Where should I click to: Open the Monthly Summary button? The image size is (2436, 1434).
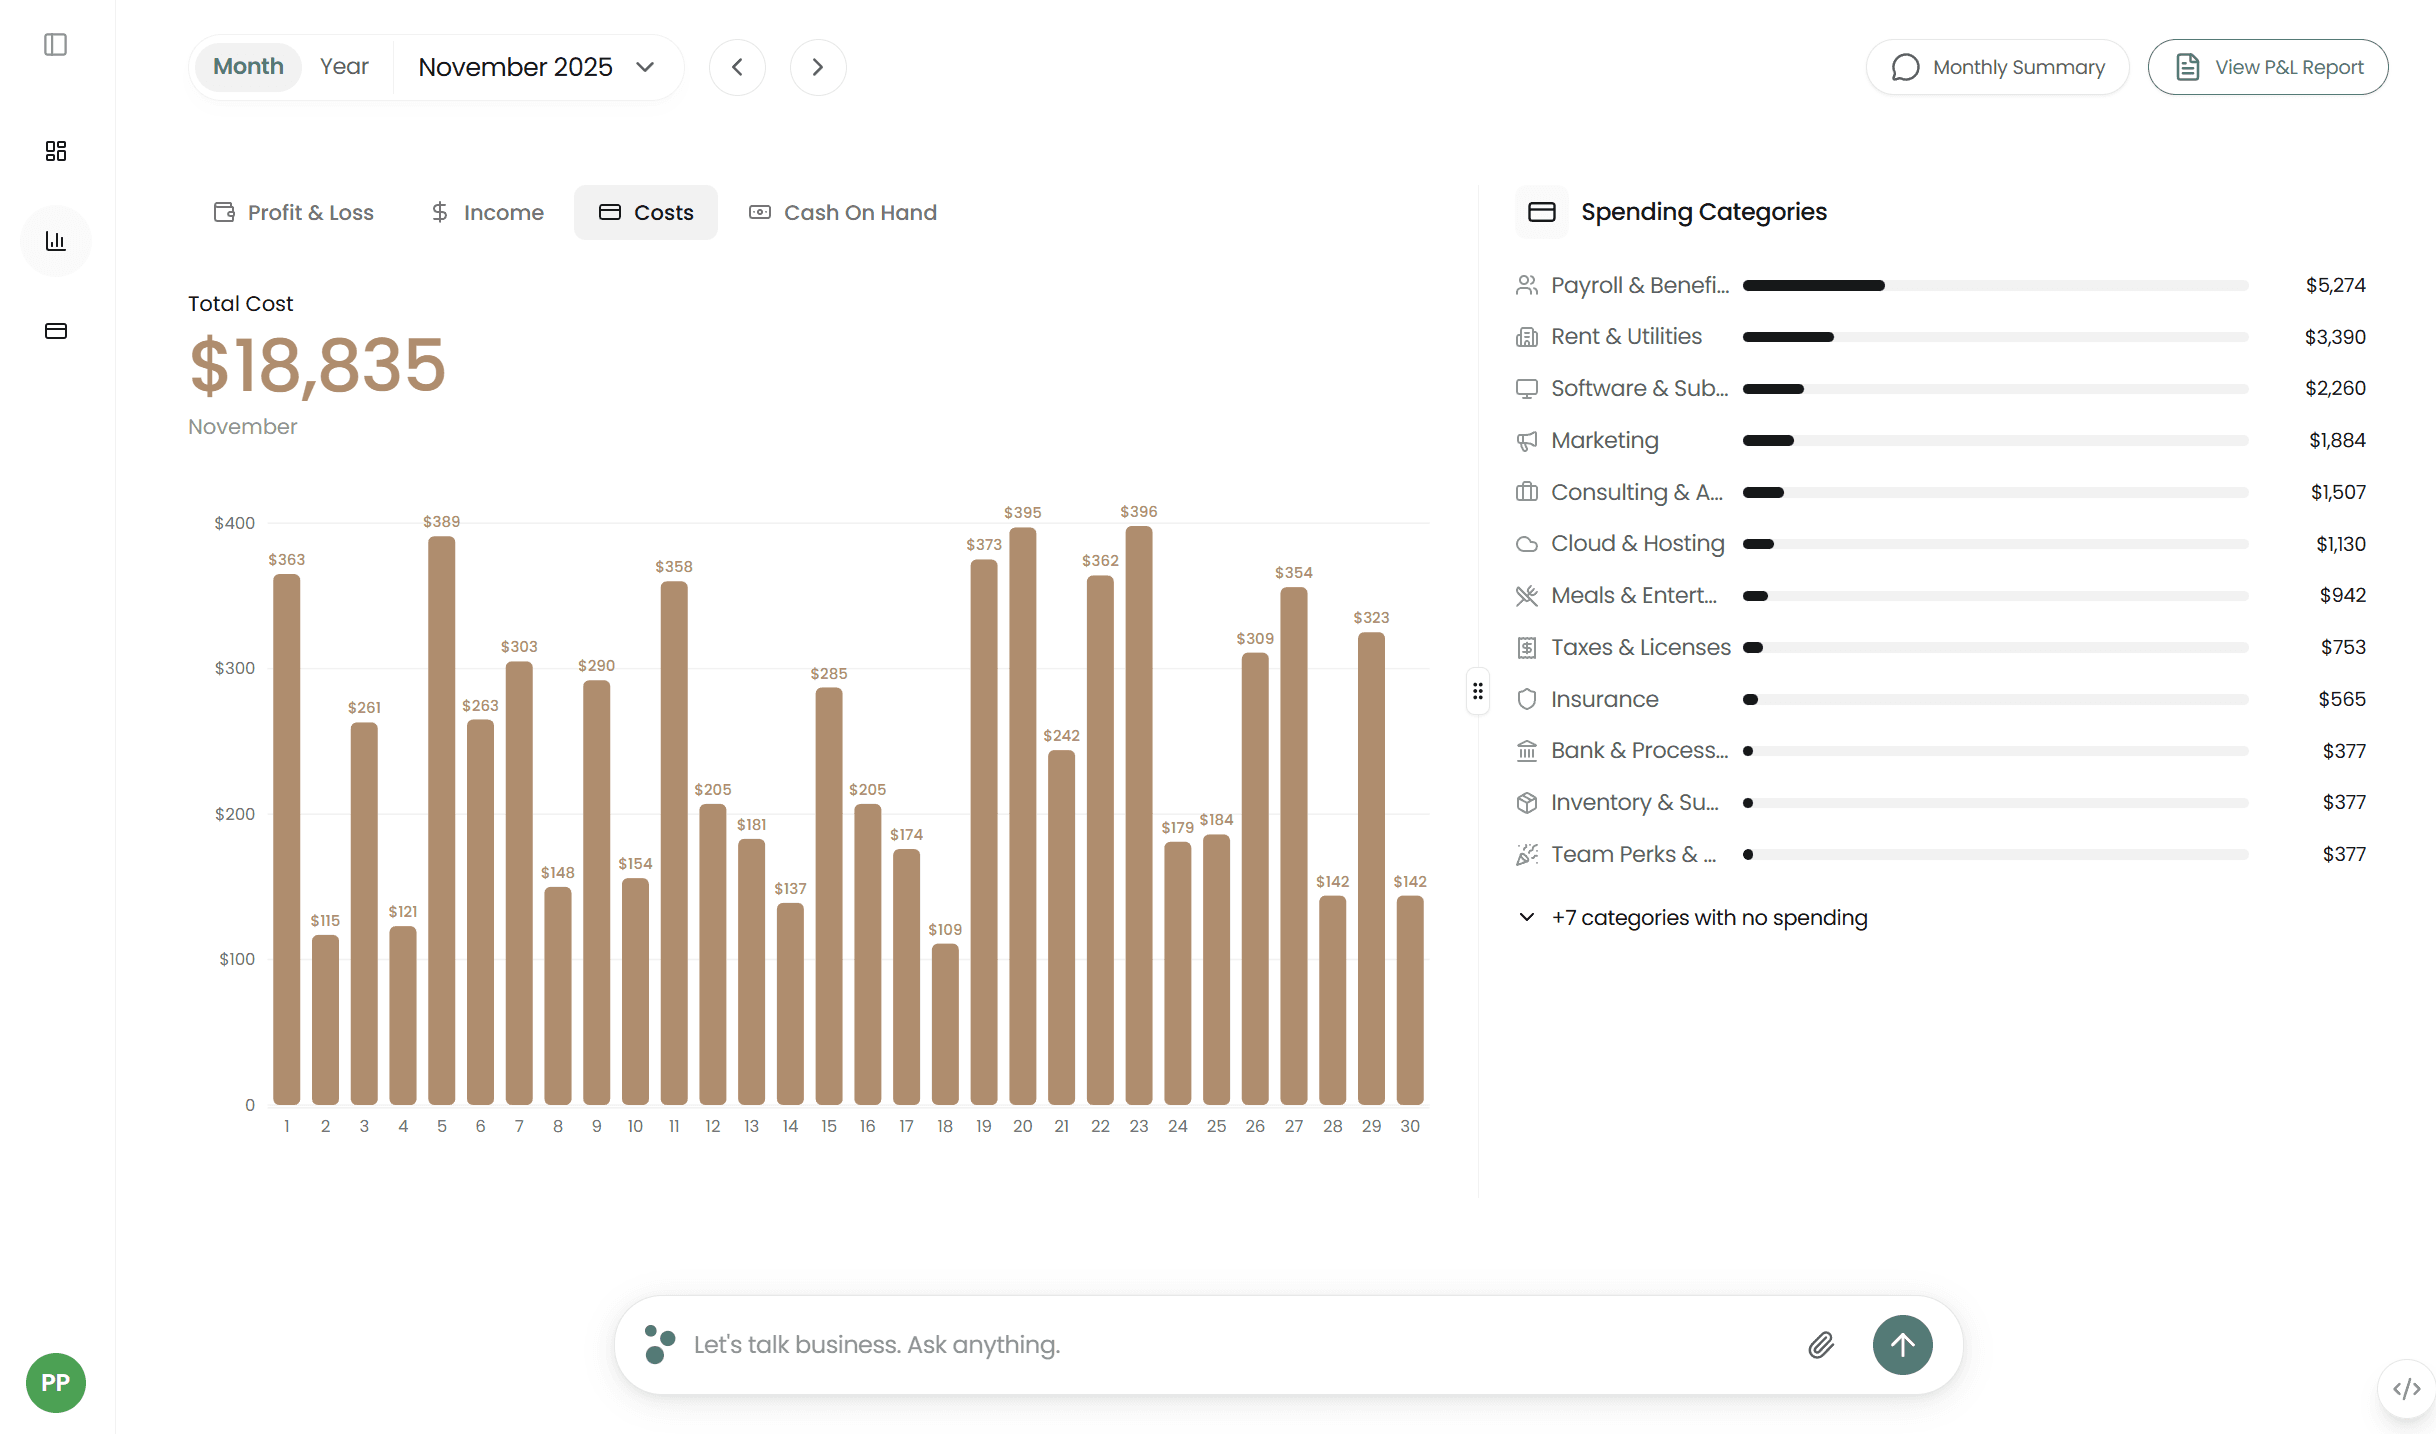[x=1998, y=67]
